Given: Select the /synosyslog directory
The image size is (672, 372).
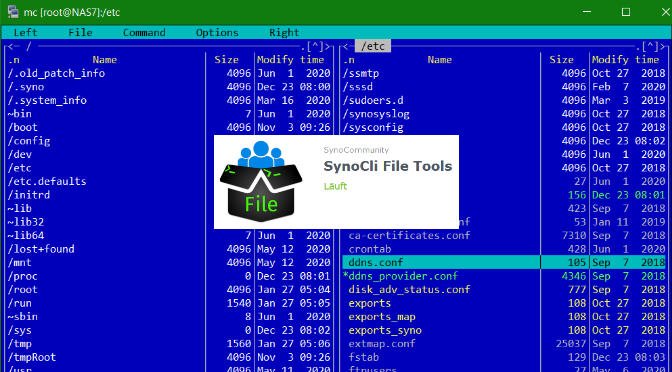Looking at the screenshot, I should (x=376, y=114).
